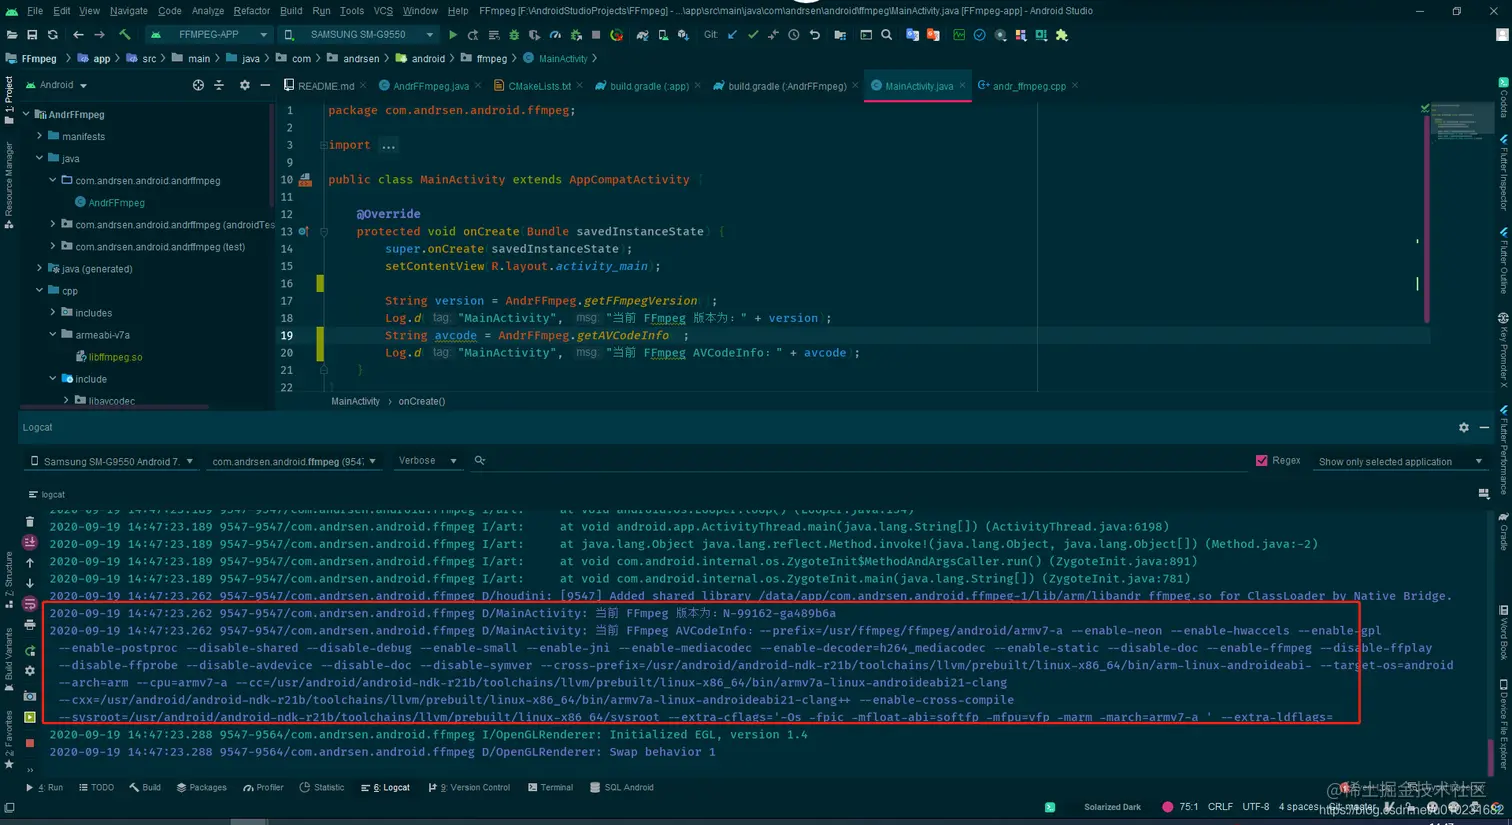
Task: Click the logcat search input field
Action: coord(860,461)
